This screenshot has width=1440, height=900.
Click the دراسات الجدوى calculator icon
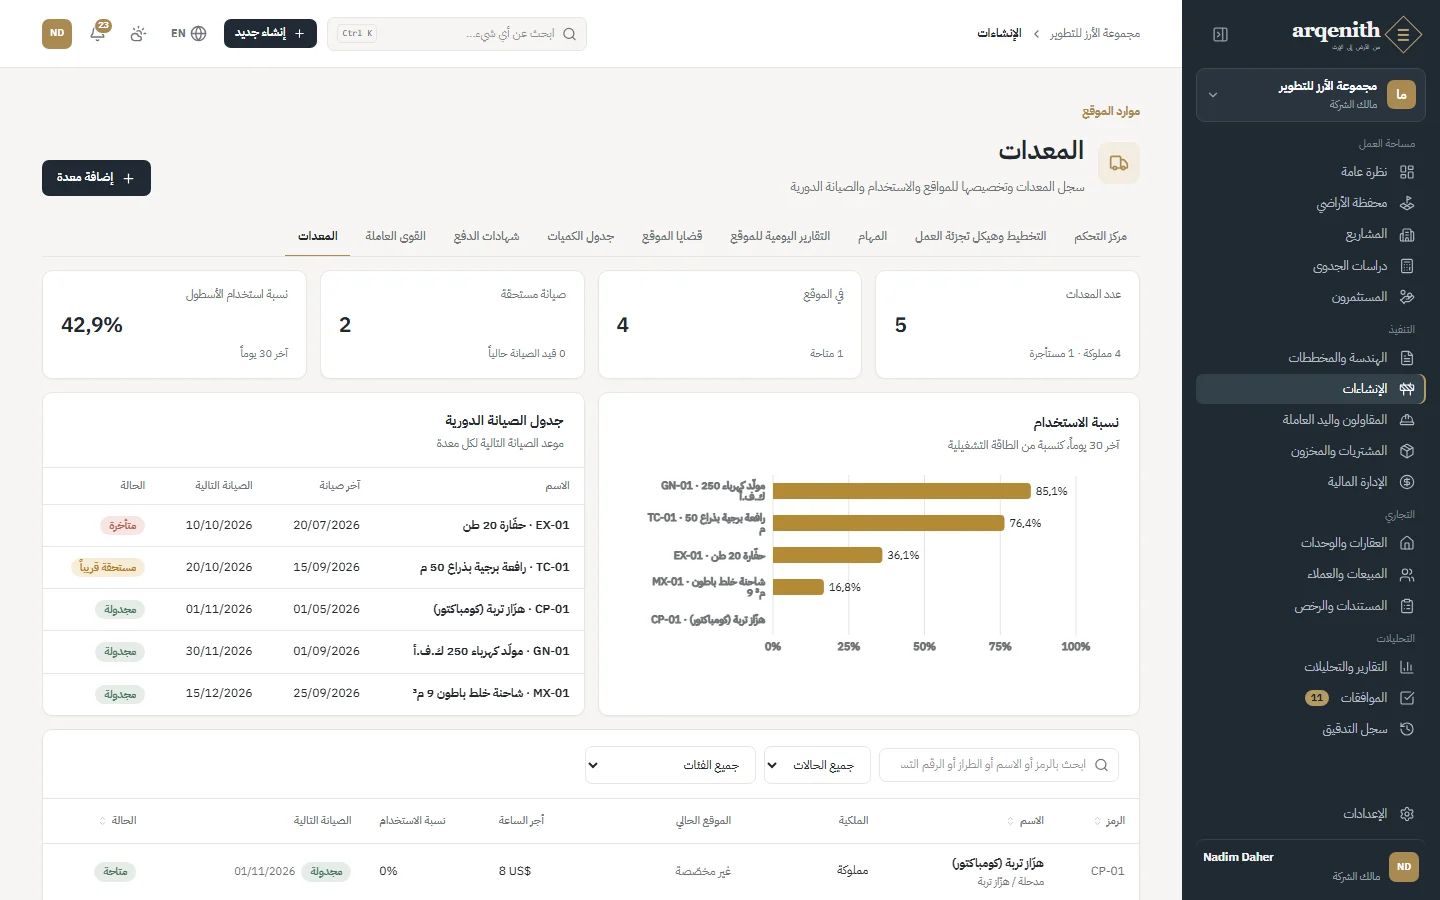(x=1407, y=266)
